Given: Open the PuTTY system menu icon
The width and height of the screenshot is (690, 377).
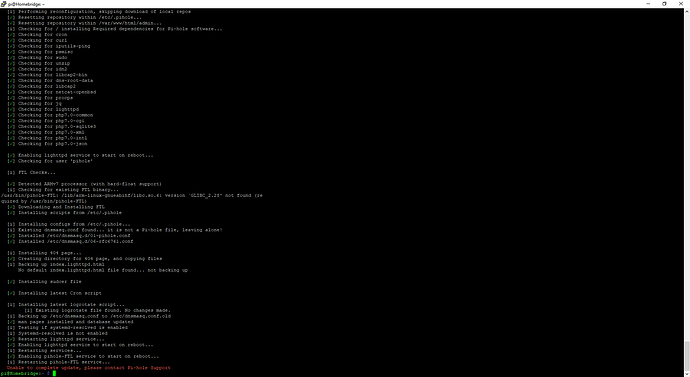Looking at the screenshot, I should coord(4,4).
